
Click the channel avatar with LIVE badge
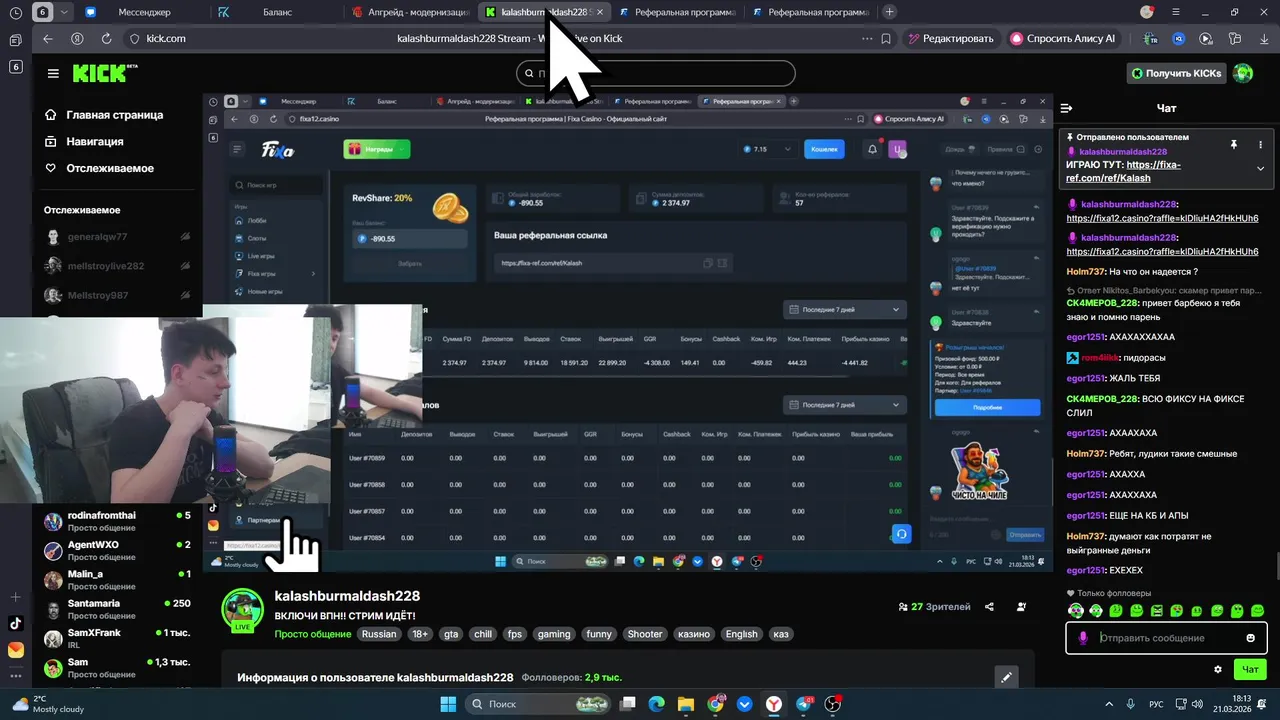242,610
